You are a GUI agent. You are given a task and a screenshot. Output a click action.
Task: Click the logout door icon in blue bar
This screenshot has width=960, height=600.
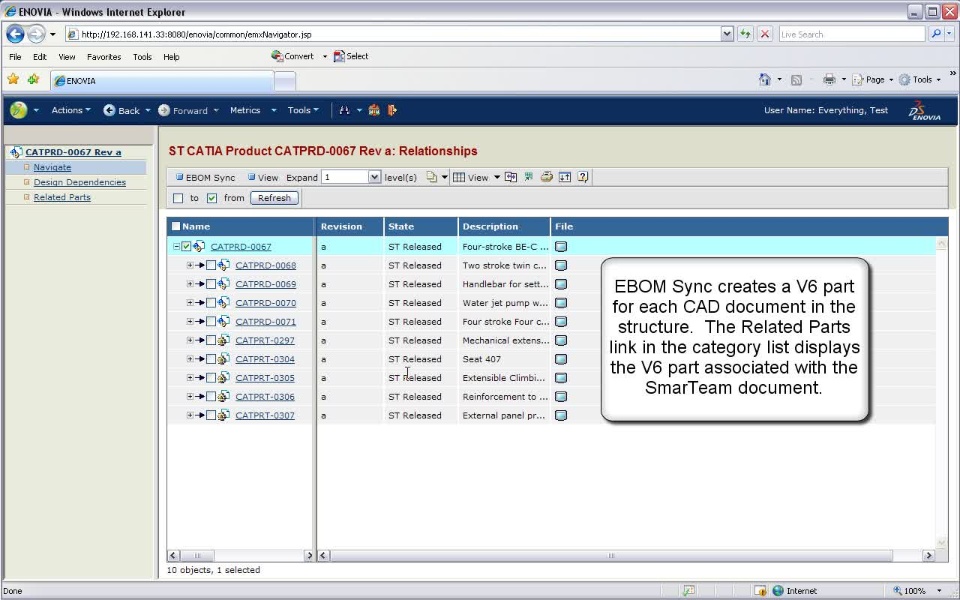392,110
